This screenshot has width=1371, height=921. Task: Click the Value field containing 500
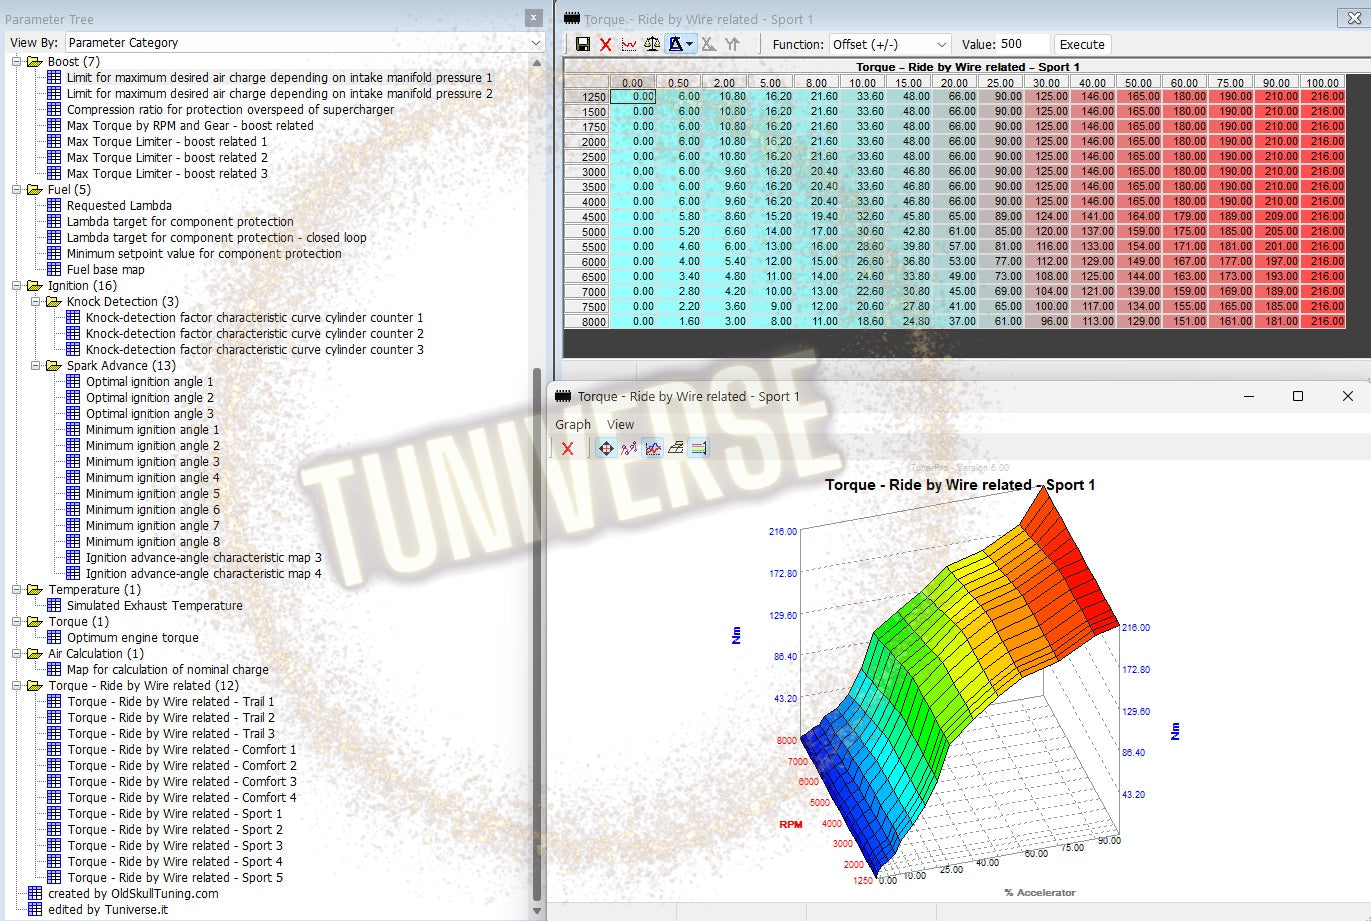click(1024, 44)
